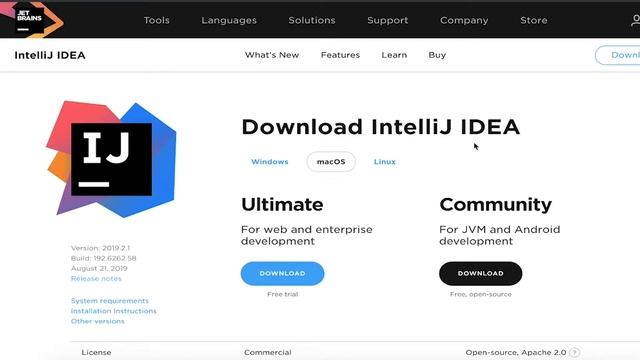Open the Store menu
The width and height of the screenshot is (640, 360).
[x=533, y=20]
